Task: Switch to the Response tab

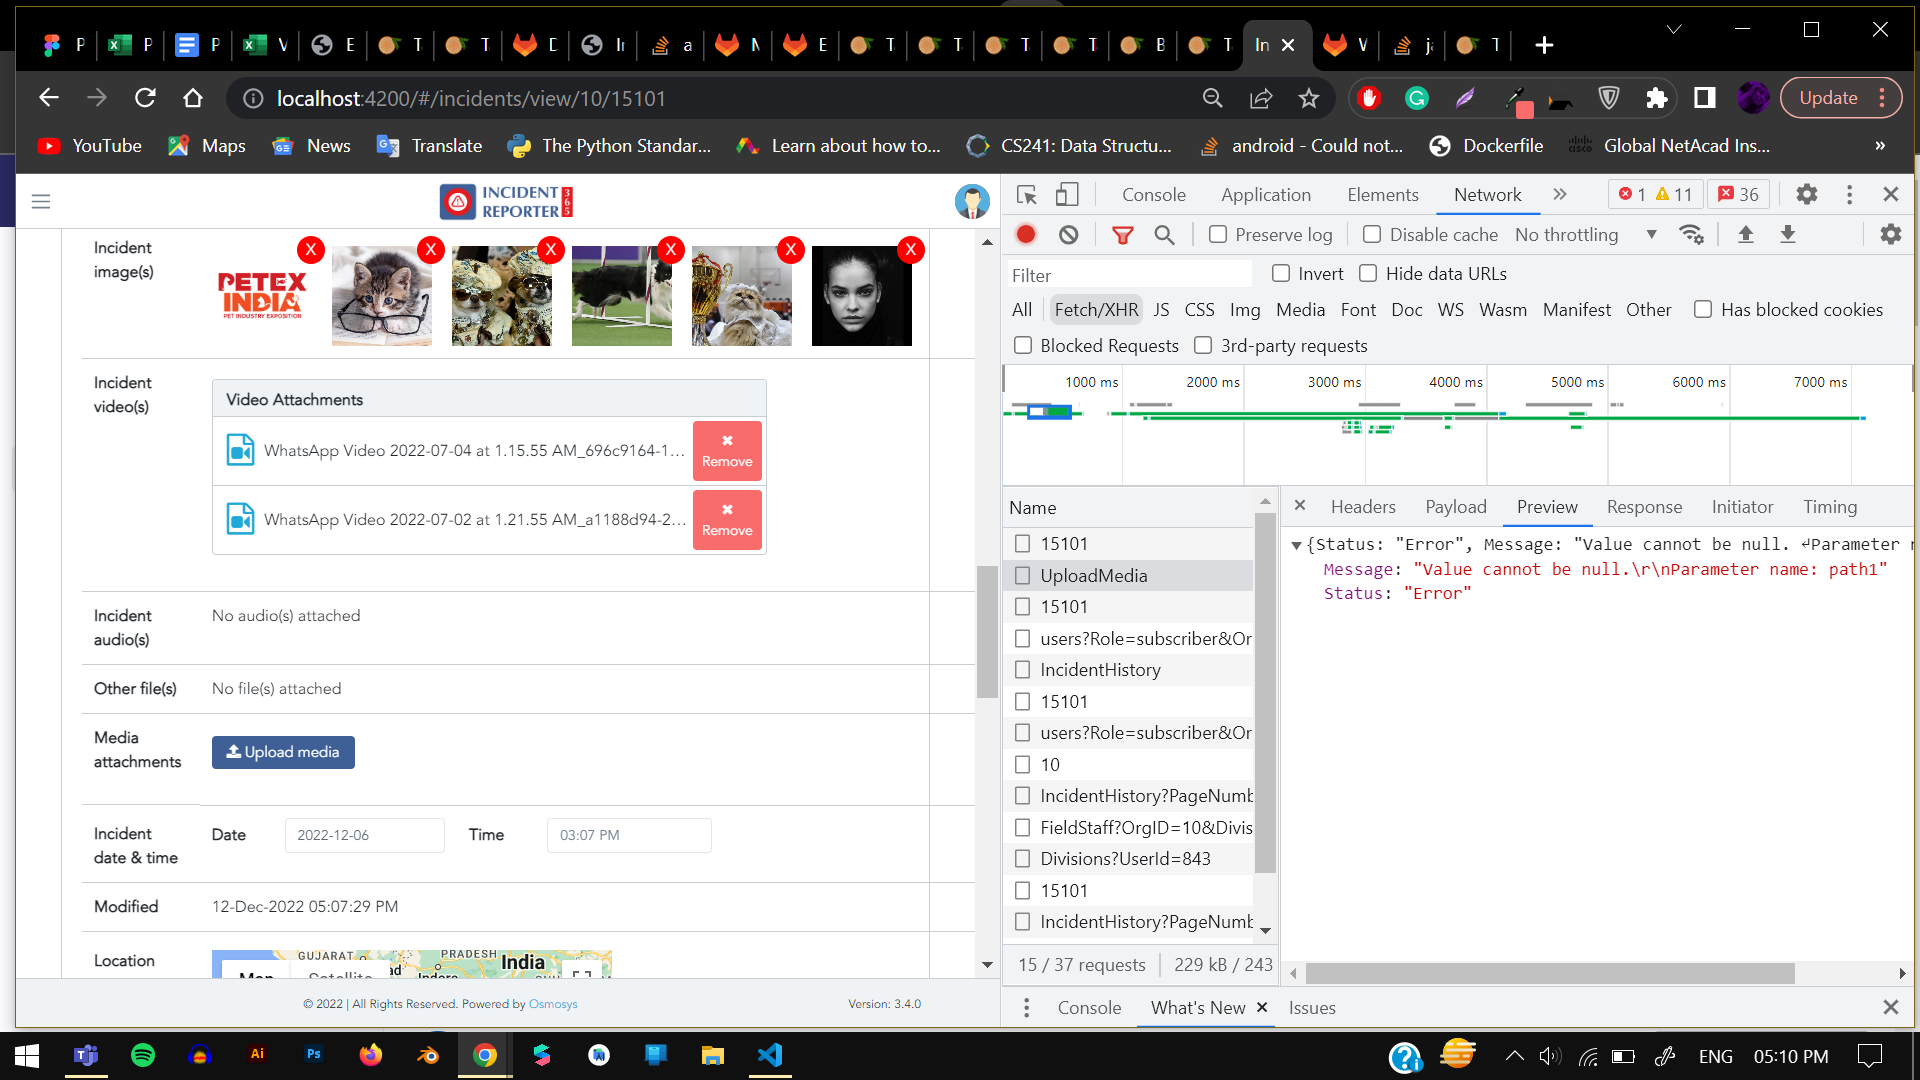Action: point(1644,507)
